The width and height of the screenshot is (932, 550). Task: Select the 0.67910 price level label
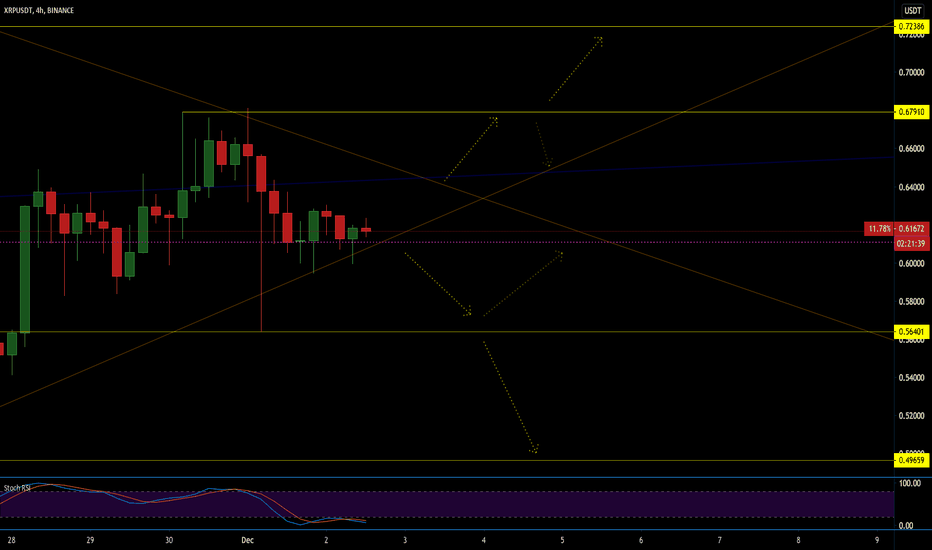point(911,112)
